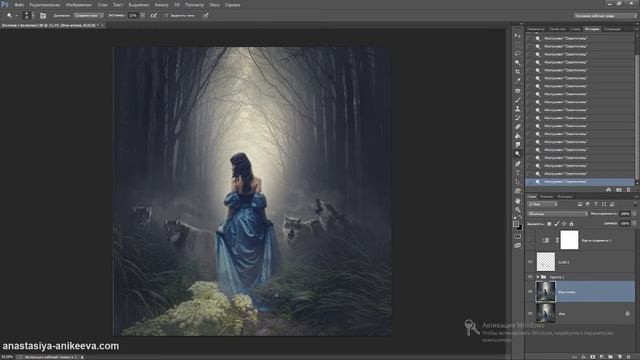The width and height of the screenshot is (640, 360).
Task: Create new document from current state
Action: coord(609,189)
